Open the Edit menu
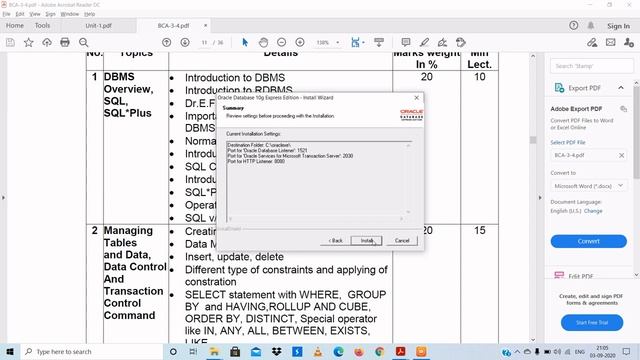 click(20, 14)
